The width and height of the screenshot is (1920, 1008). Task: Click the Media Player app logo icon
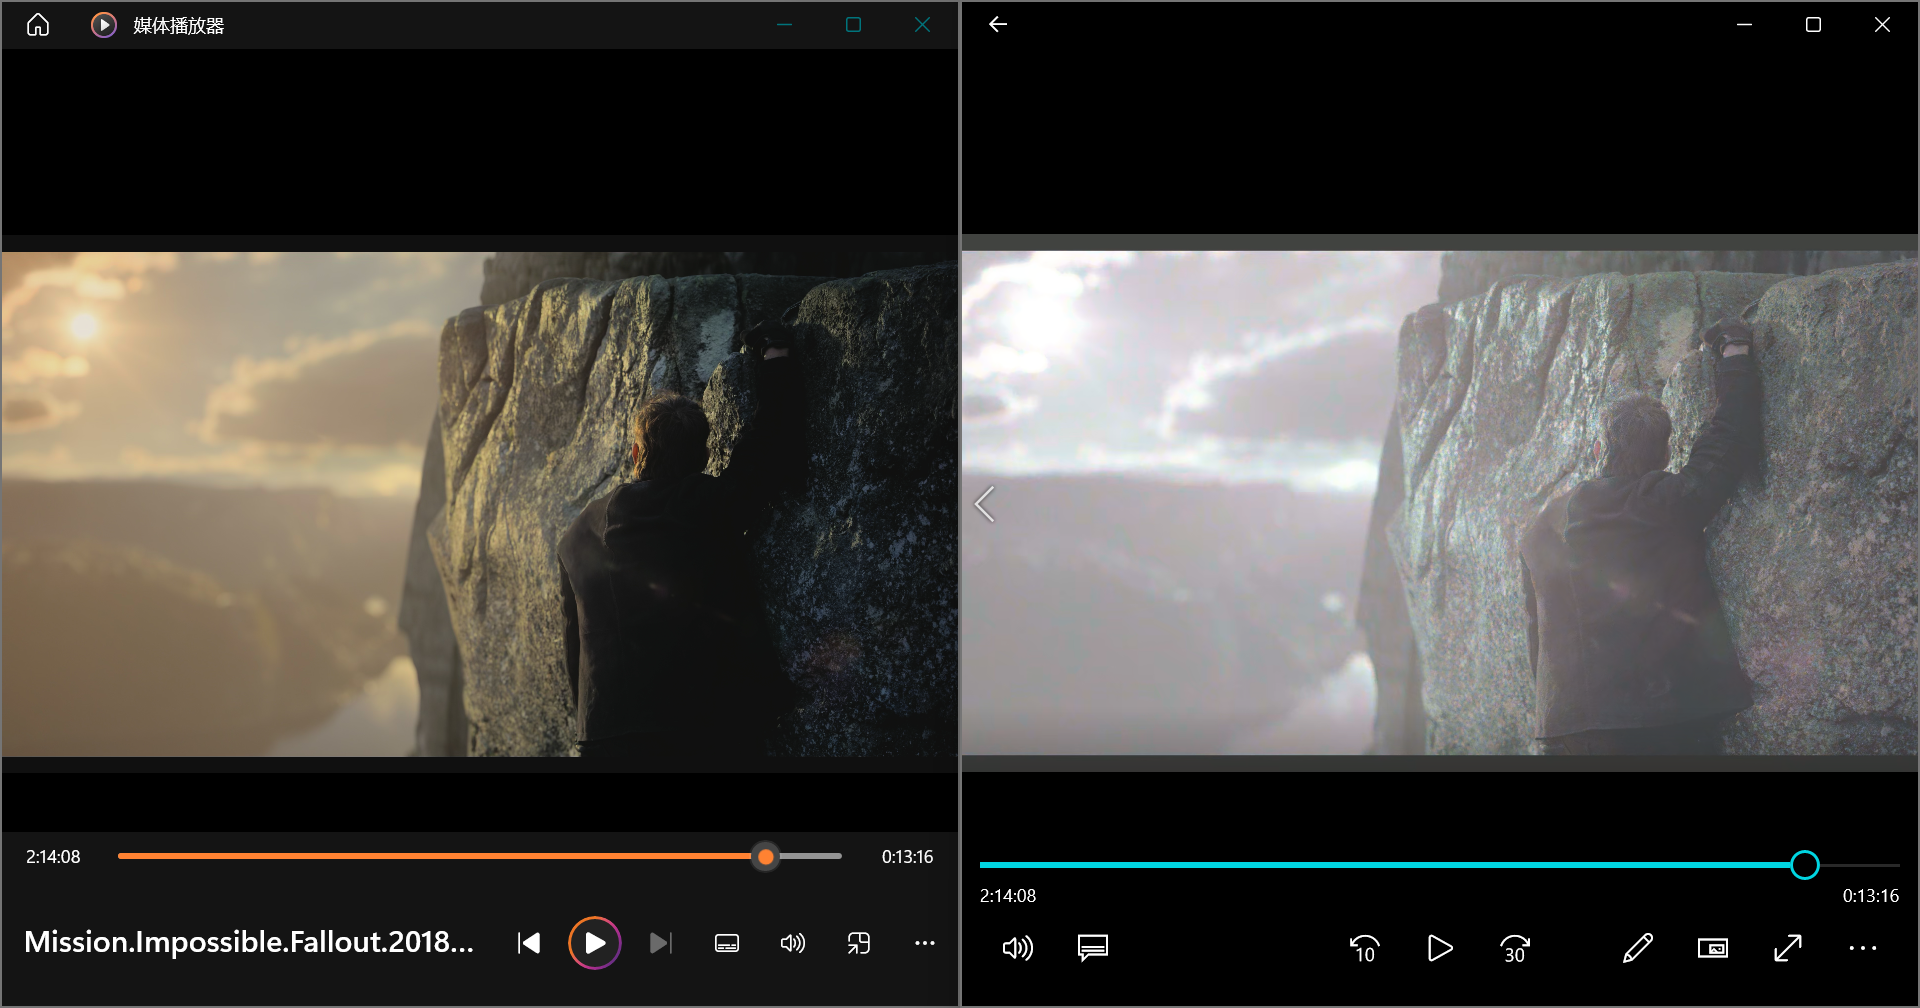pyautogui.click(x=104, y=25)
